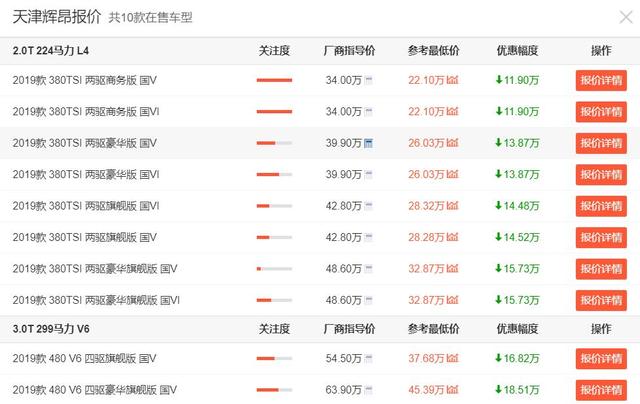
Task: Show price trend chart icon for 两驱商务版 国V 22.10万
Action: click(452, 80)
